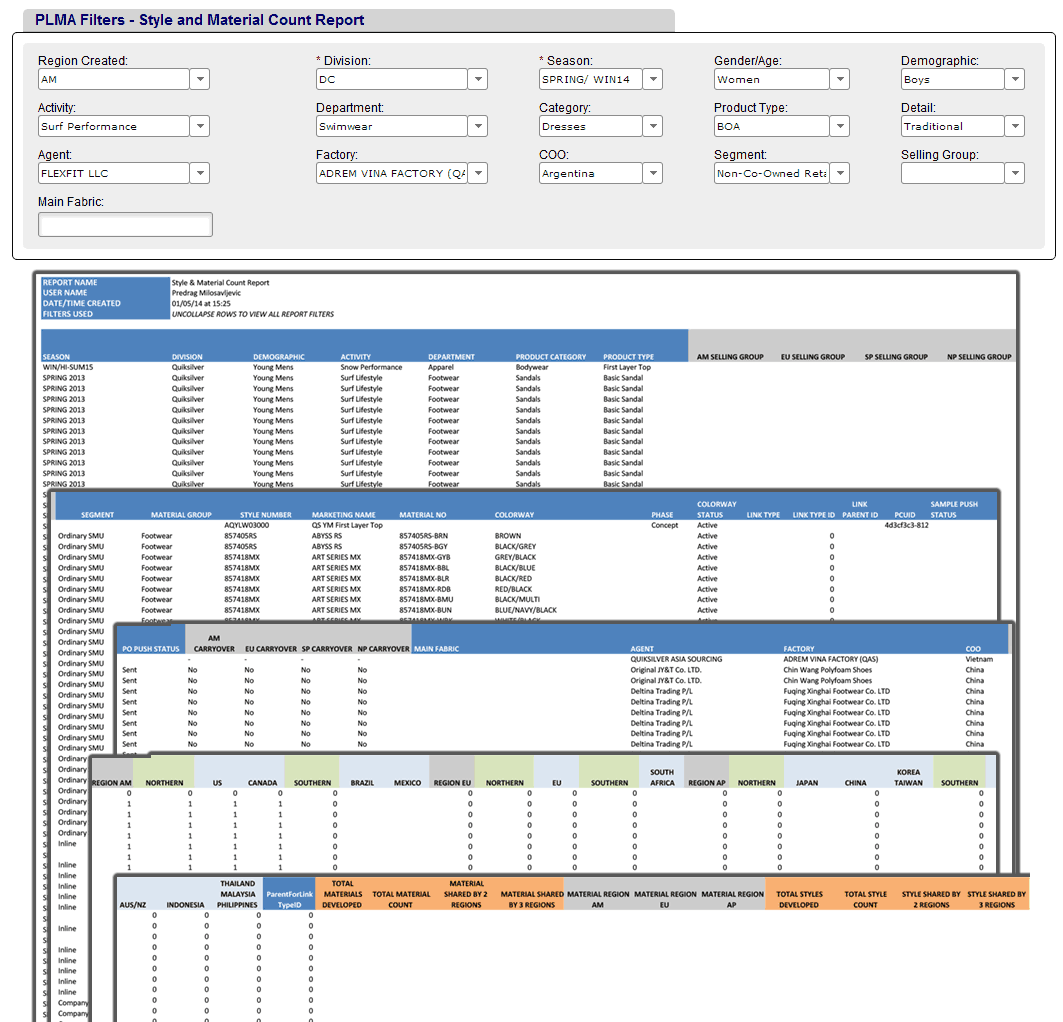Click the Vietnam COO cell
Viewport: 1063px width, 1022px height.
(x=979, y=659)
